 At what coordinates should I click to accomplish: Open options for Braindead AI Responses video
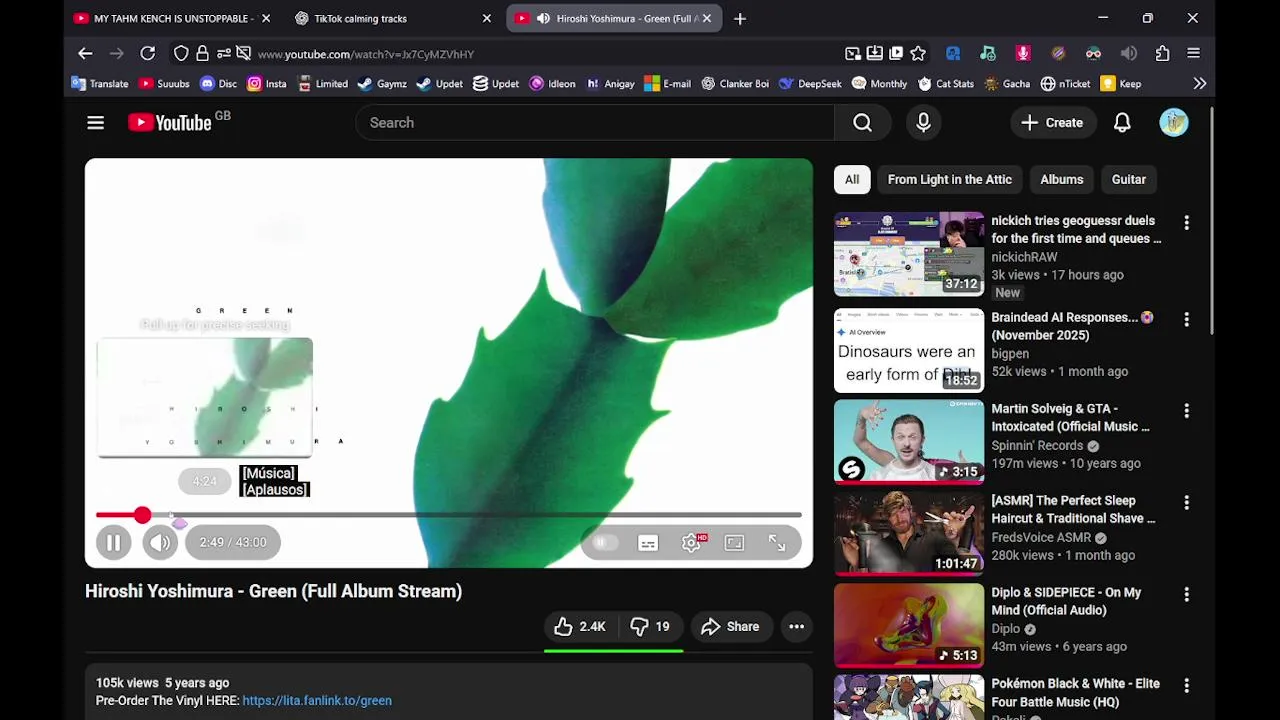1186,319
